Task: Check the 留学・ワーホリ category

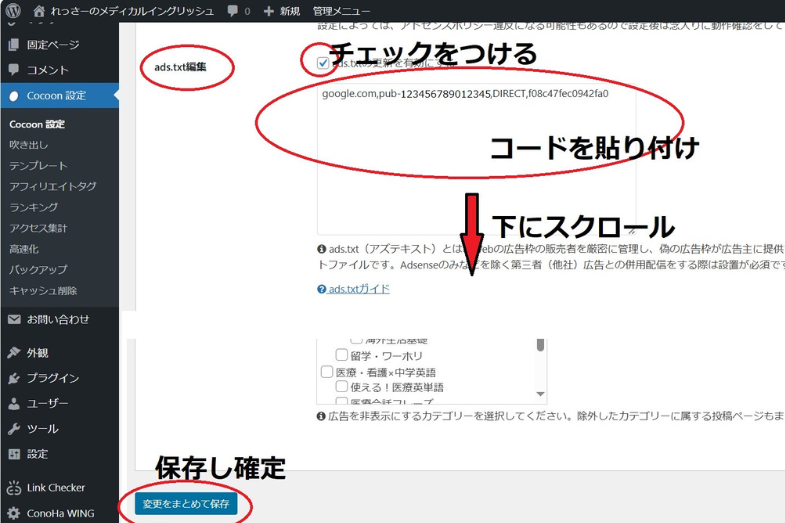Action: click(341, 355)
